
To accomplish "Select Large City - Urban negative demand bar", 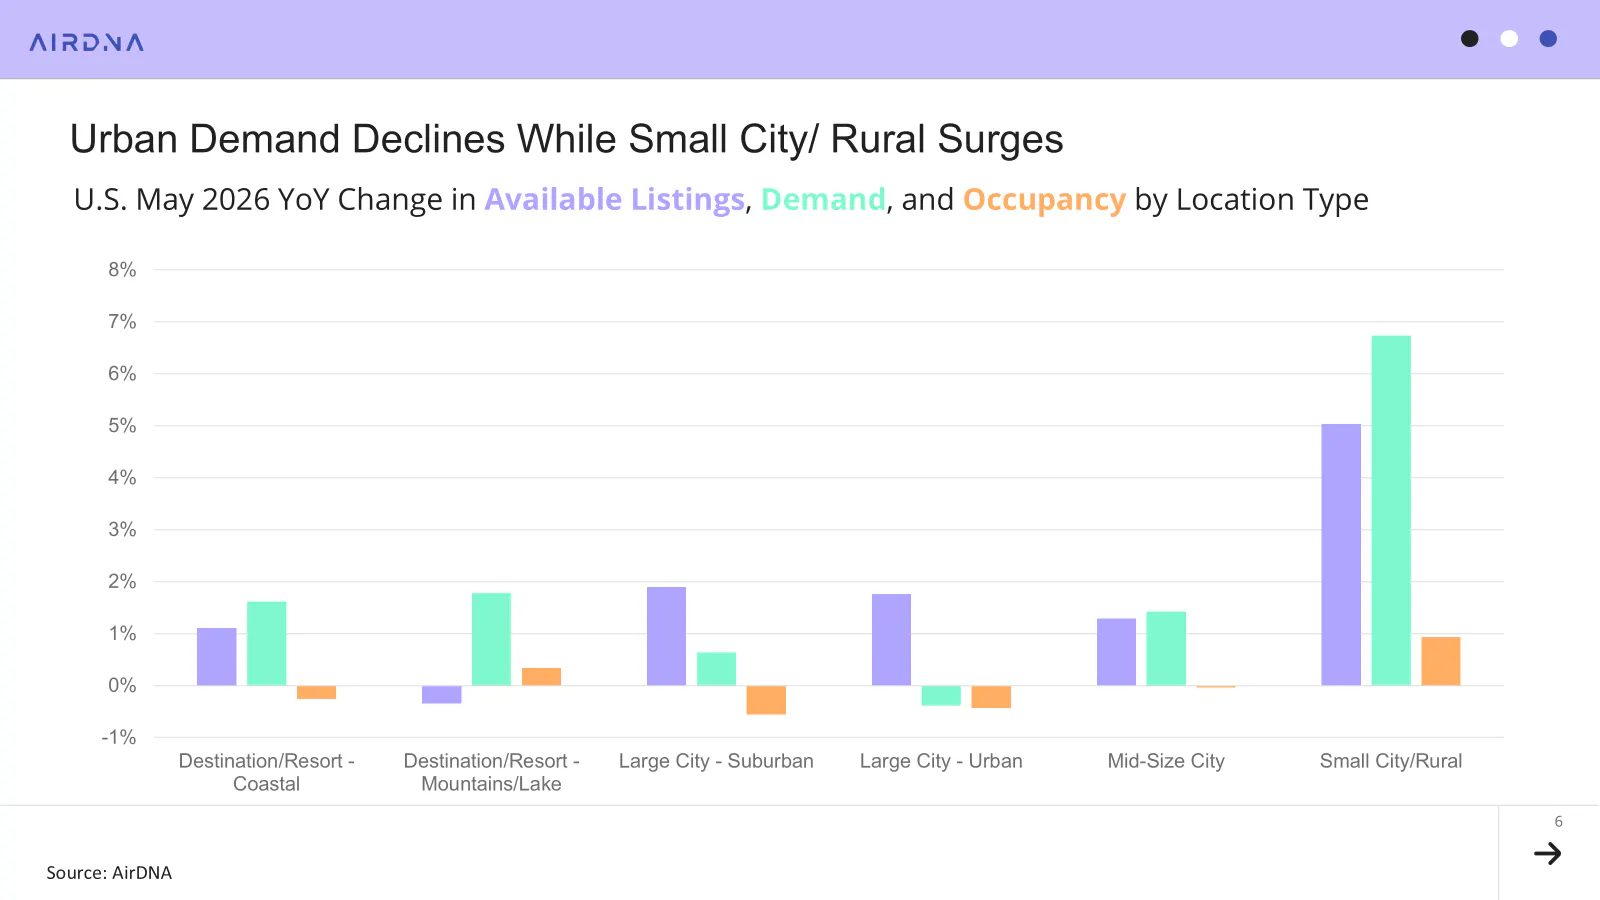I will 941,696.
